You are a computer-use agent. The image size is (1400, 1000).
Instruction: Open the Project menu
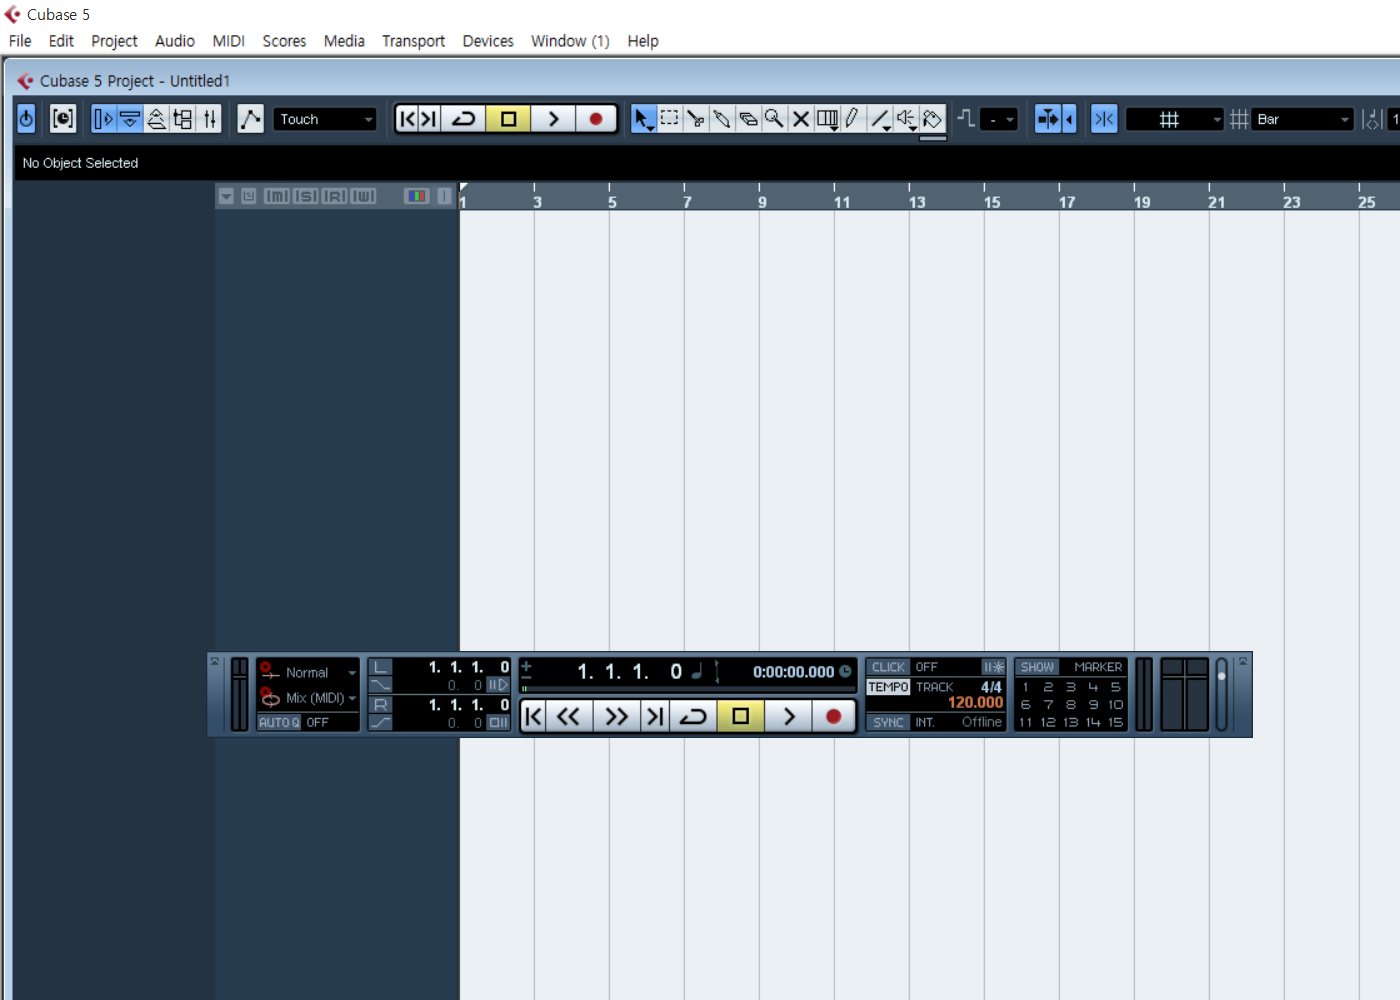click(114, 41)
